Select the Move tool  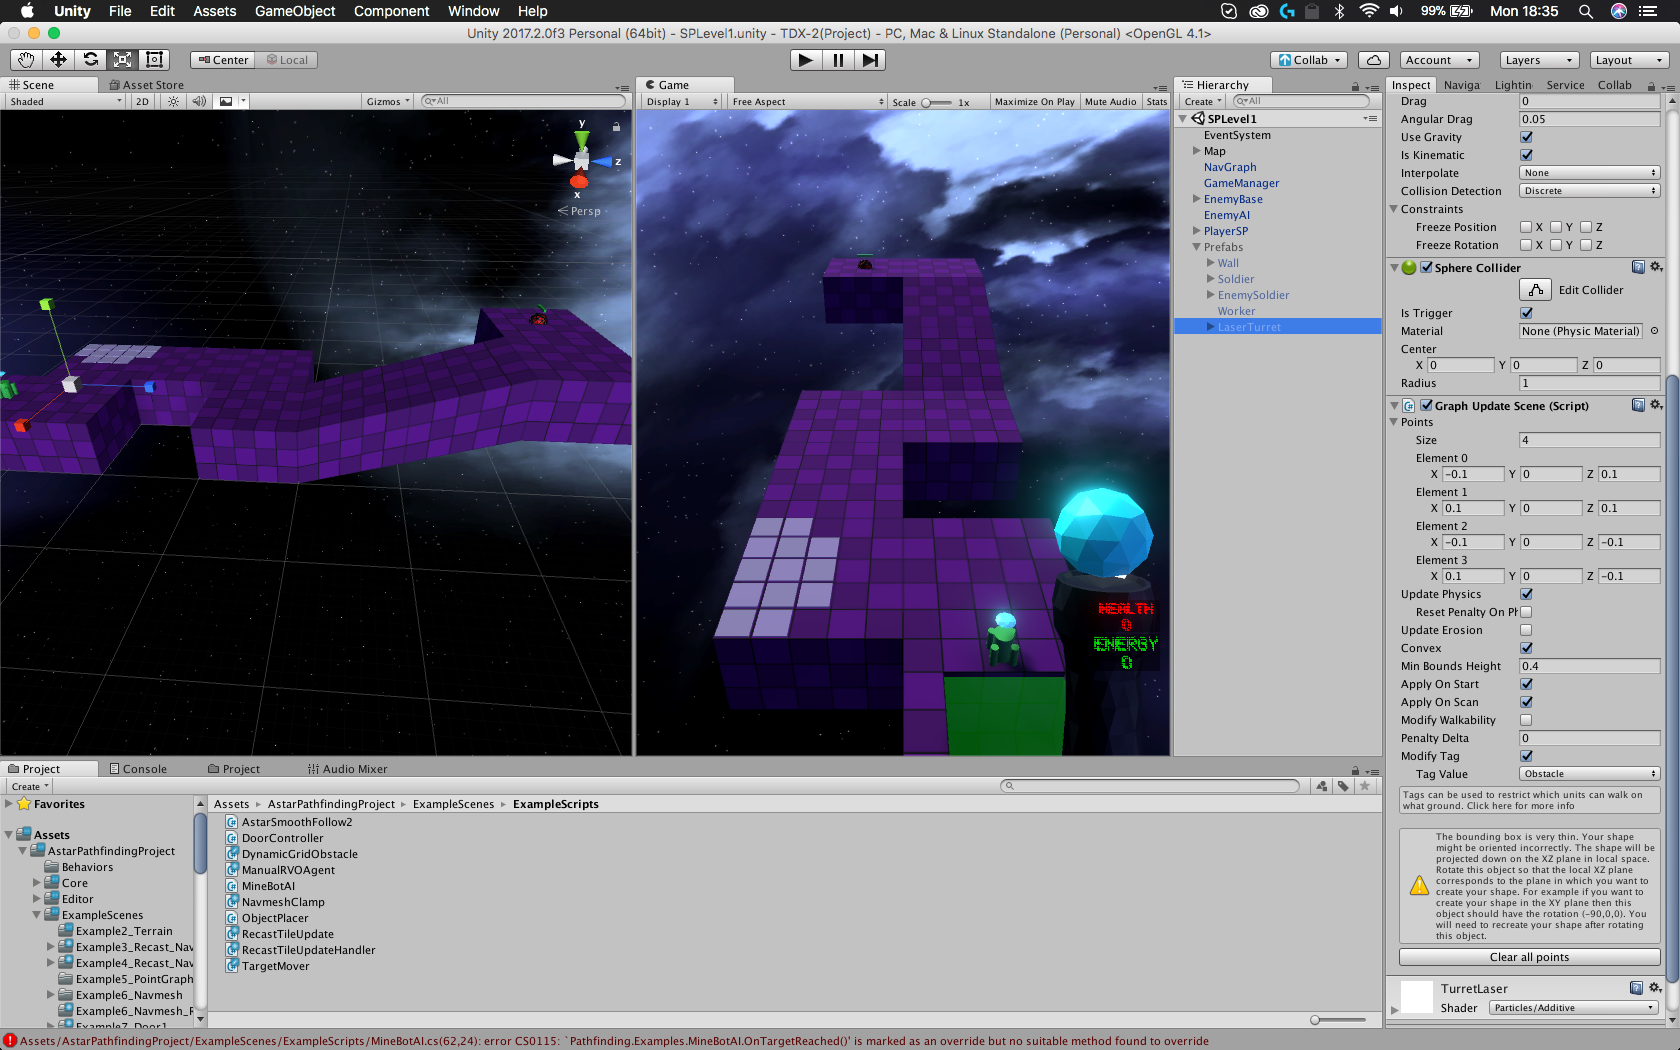coord(58,60)
